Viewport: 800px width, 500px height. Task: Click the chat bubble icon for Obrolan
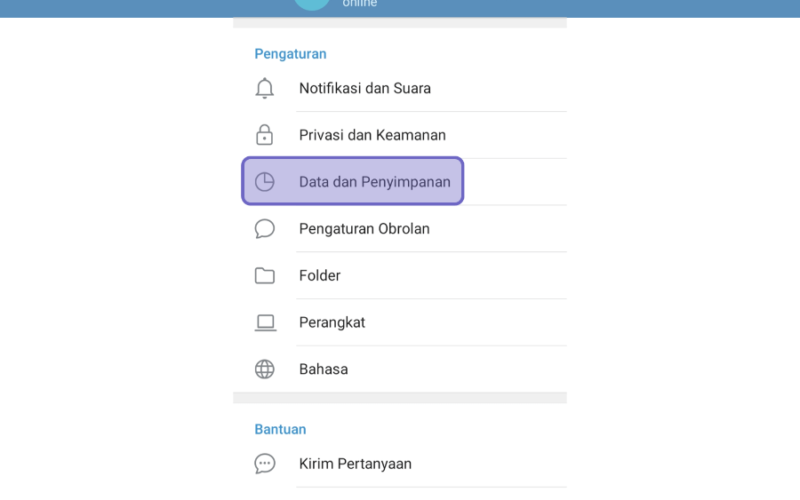[x=264, y=229]
